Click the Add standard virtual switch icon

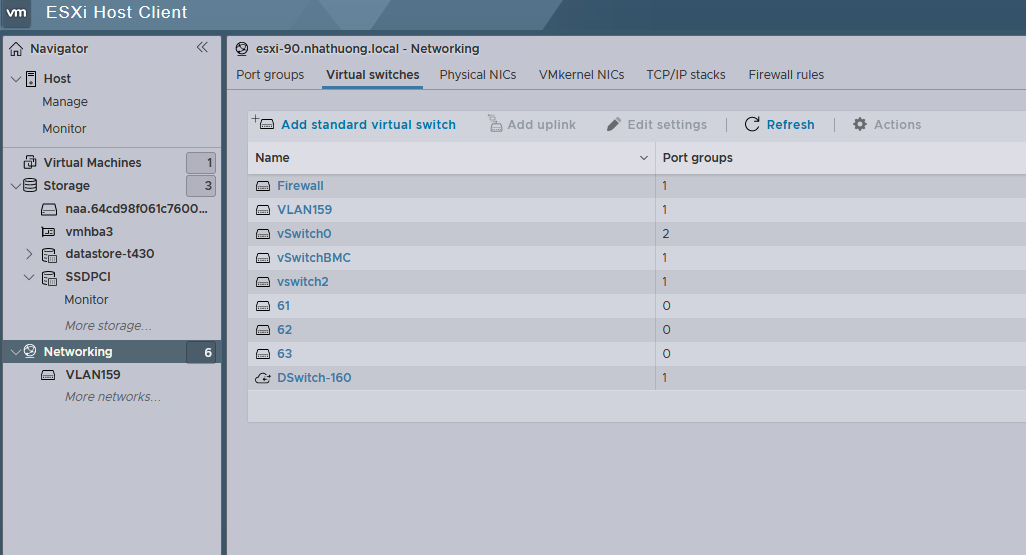263,124
